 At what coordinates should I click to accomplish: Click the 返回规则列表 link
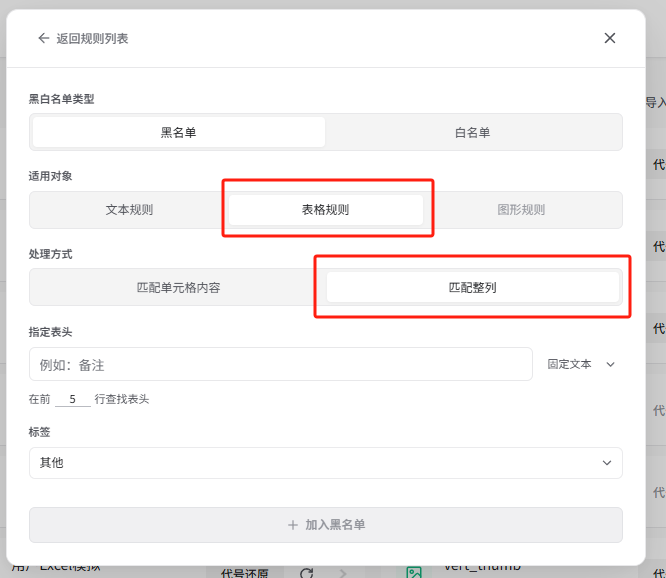92,39
